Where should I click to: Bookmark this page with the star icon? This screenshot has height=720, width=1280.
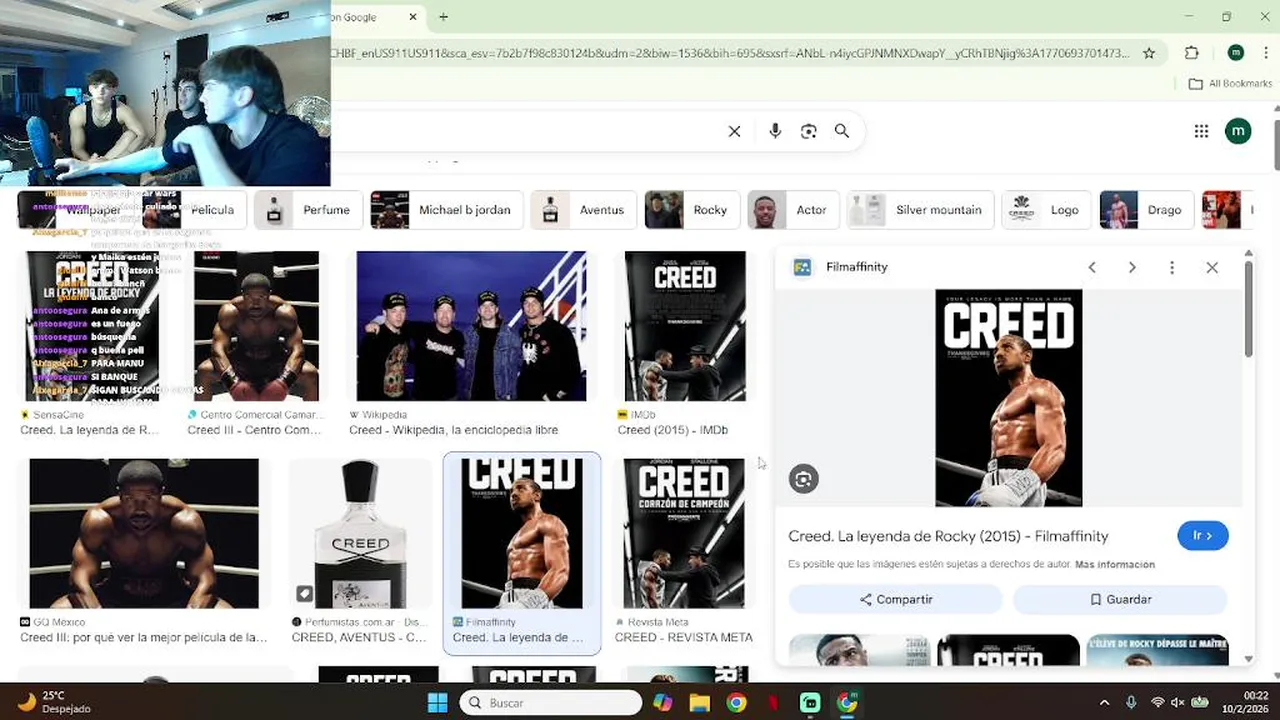coord(1149,53)
